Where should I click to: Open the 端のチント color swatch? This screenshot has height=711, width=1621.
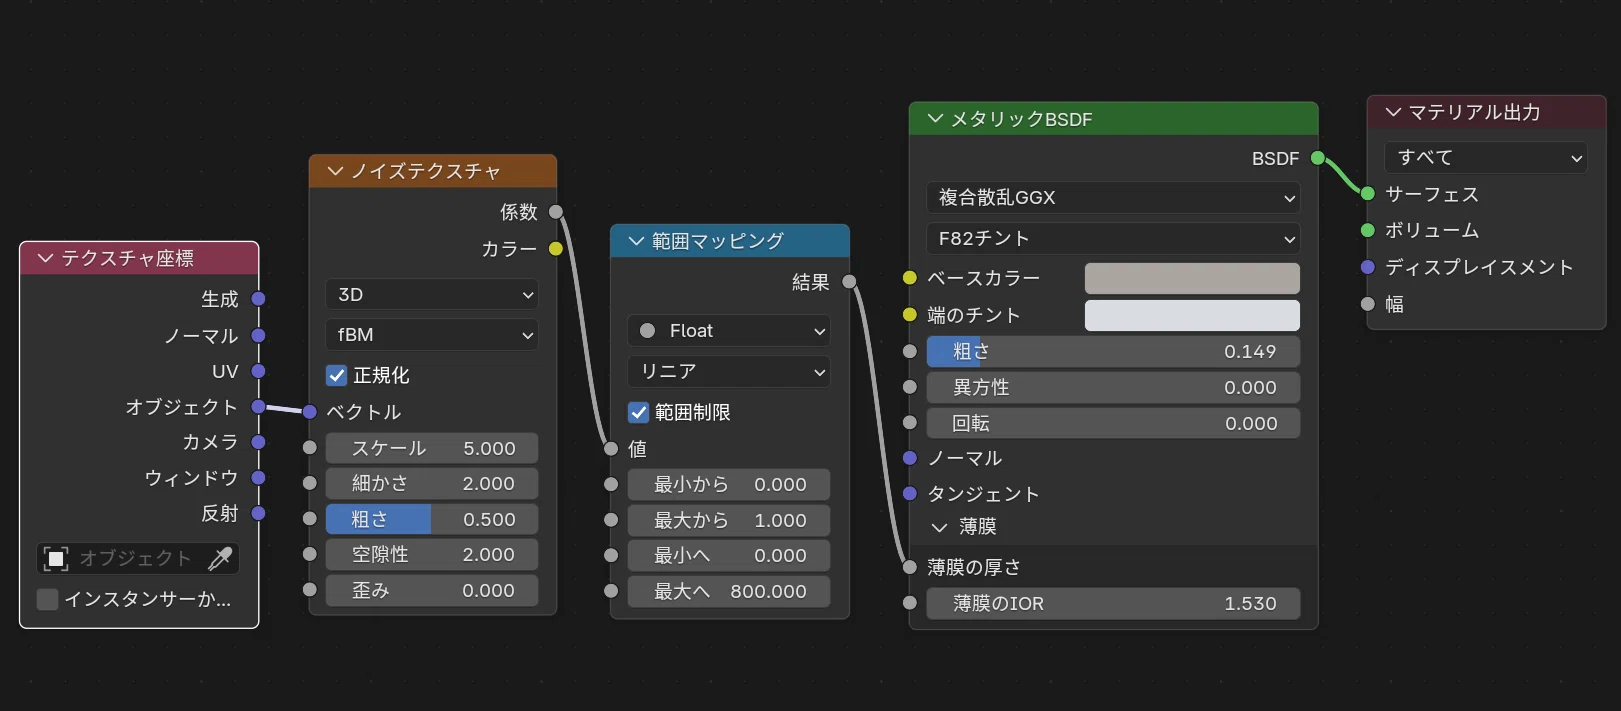pos(1192,315)
